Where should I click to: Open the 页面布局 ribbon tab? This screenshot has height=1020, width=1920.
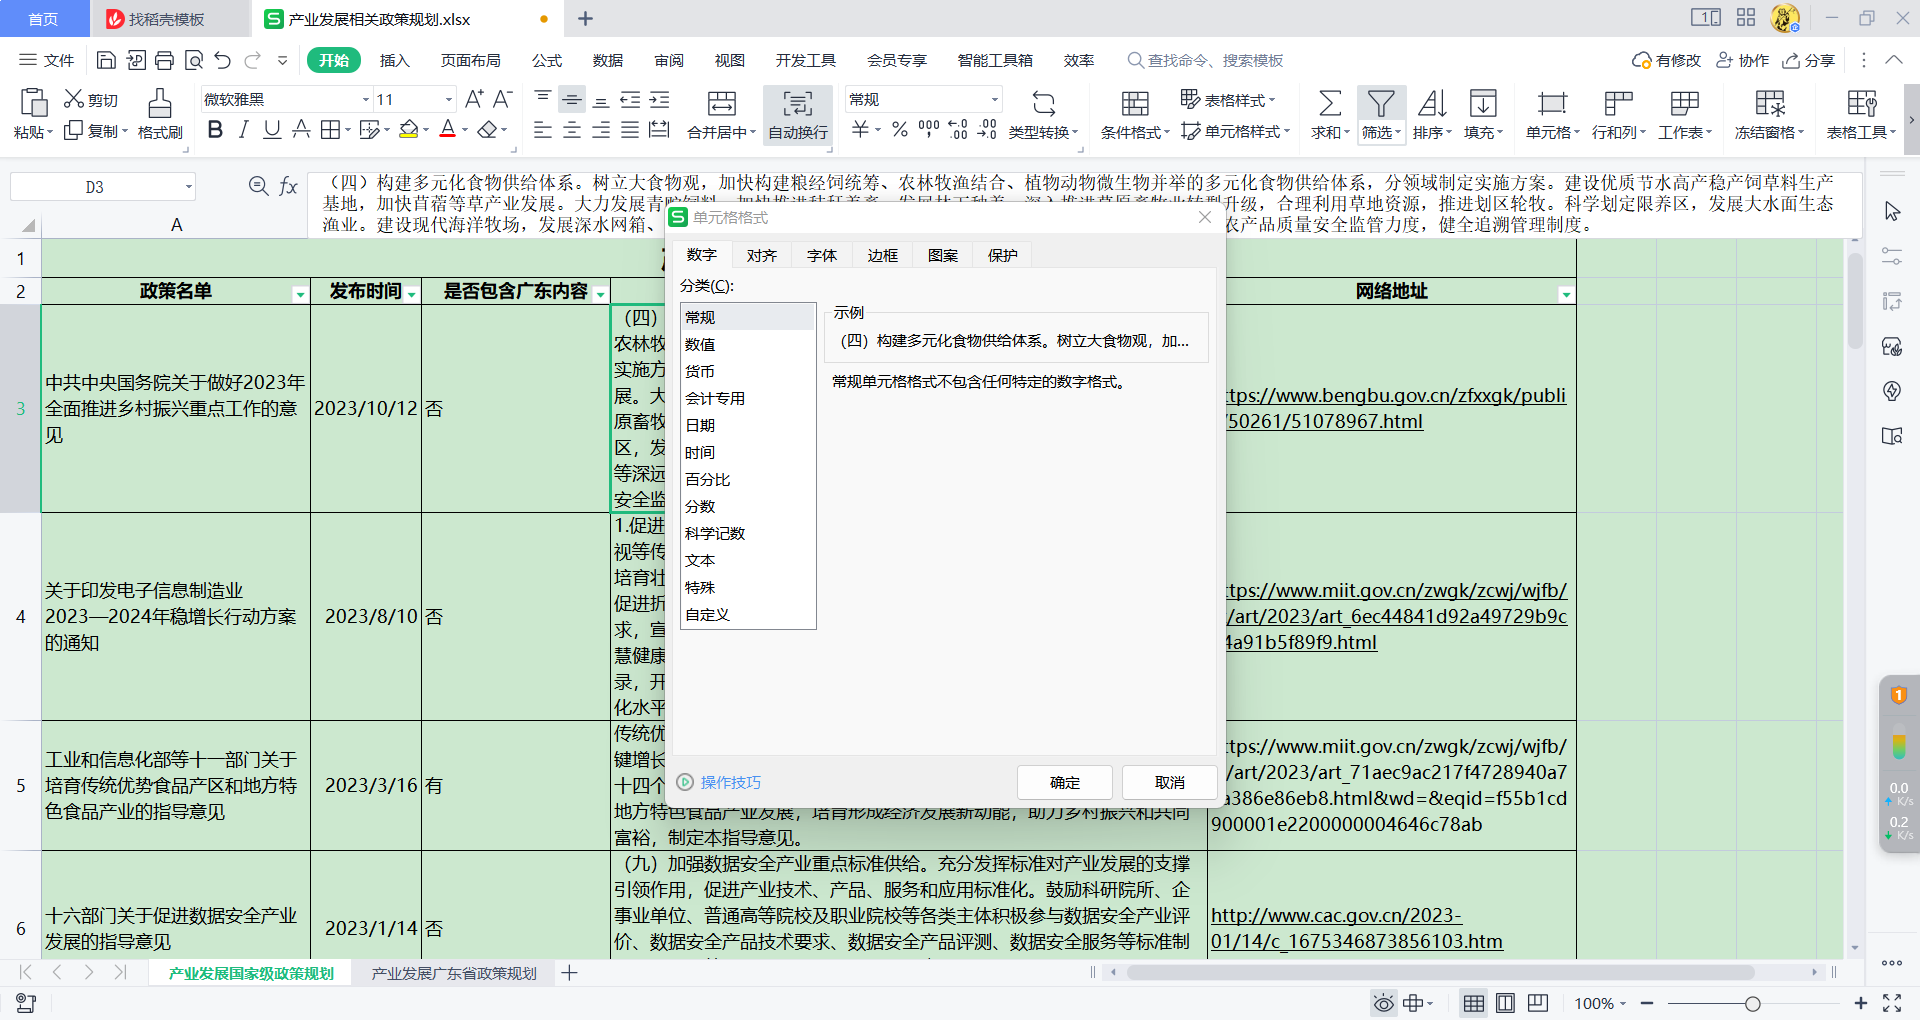pos(470,61)
